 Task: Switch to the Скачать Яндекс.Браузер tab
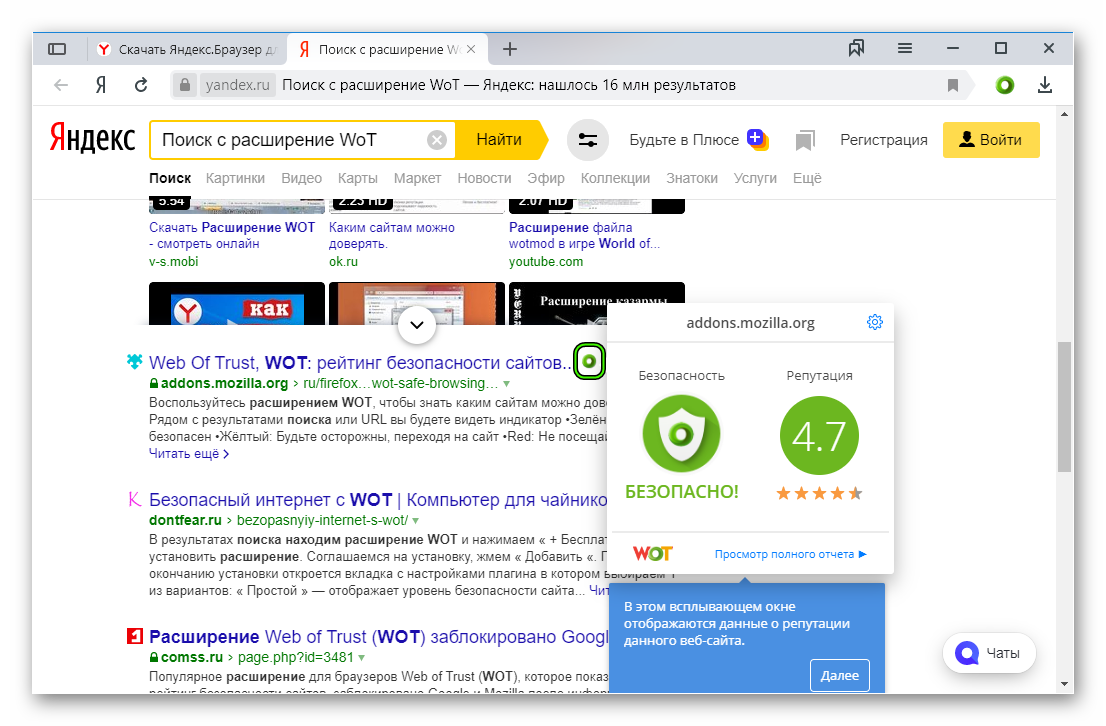point(187,49)
